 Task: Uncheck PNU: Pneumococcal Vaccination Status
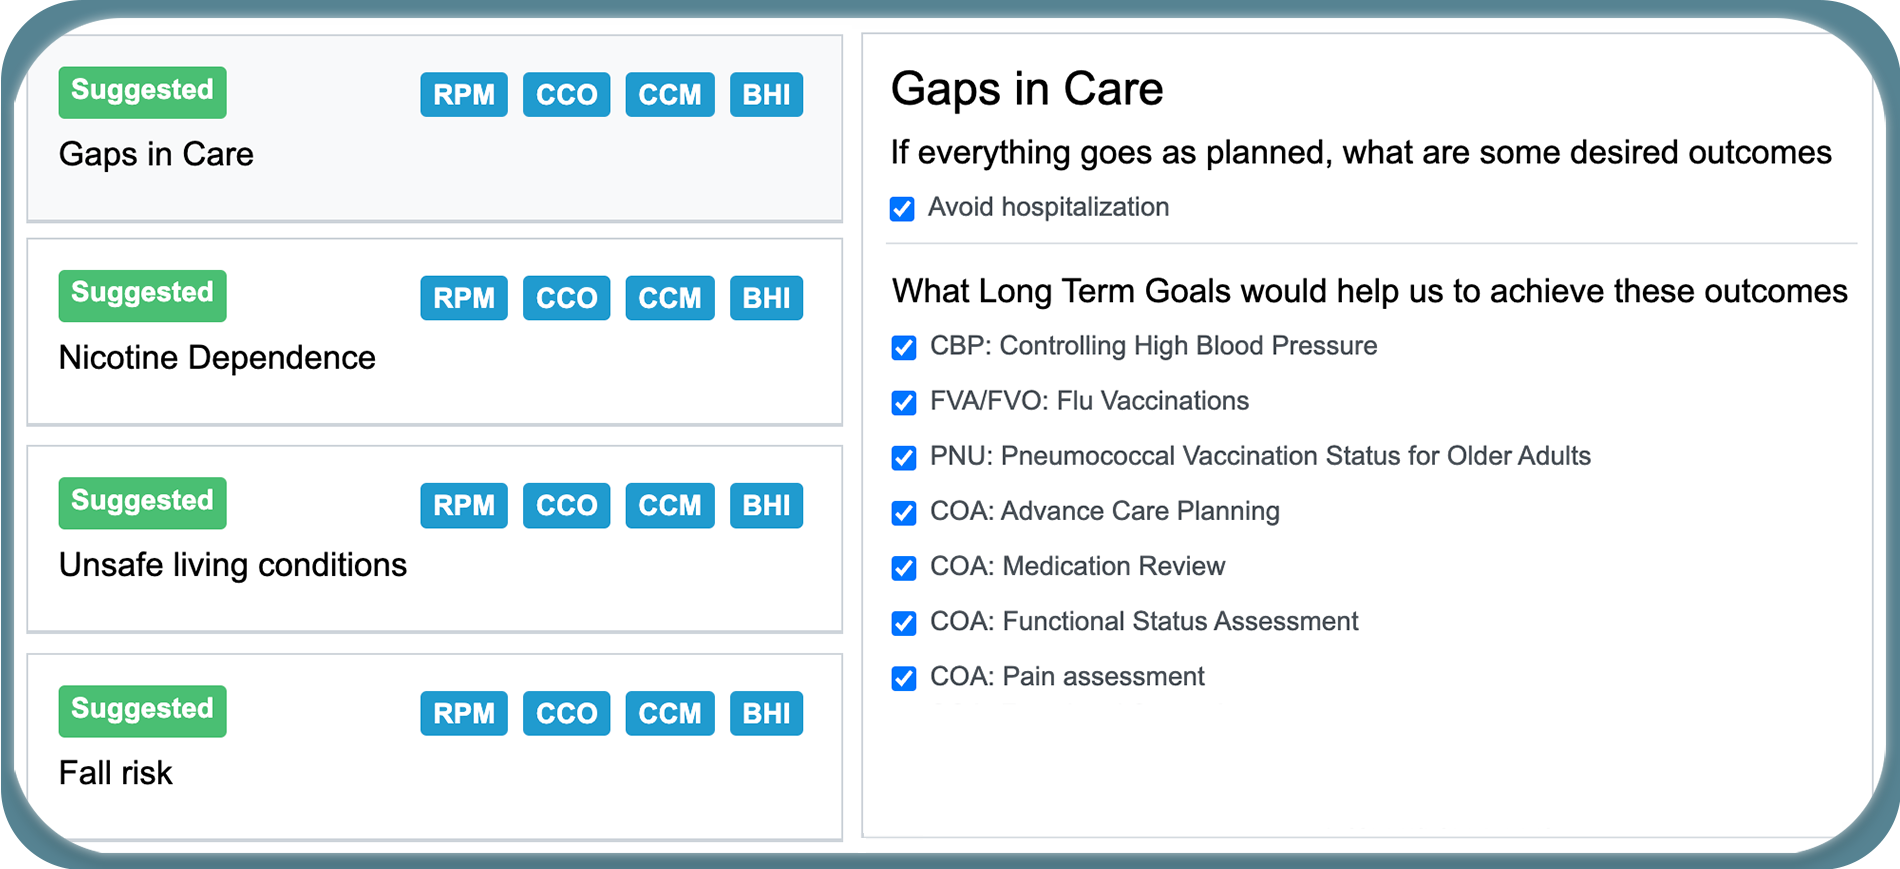coord(903,457)
